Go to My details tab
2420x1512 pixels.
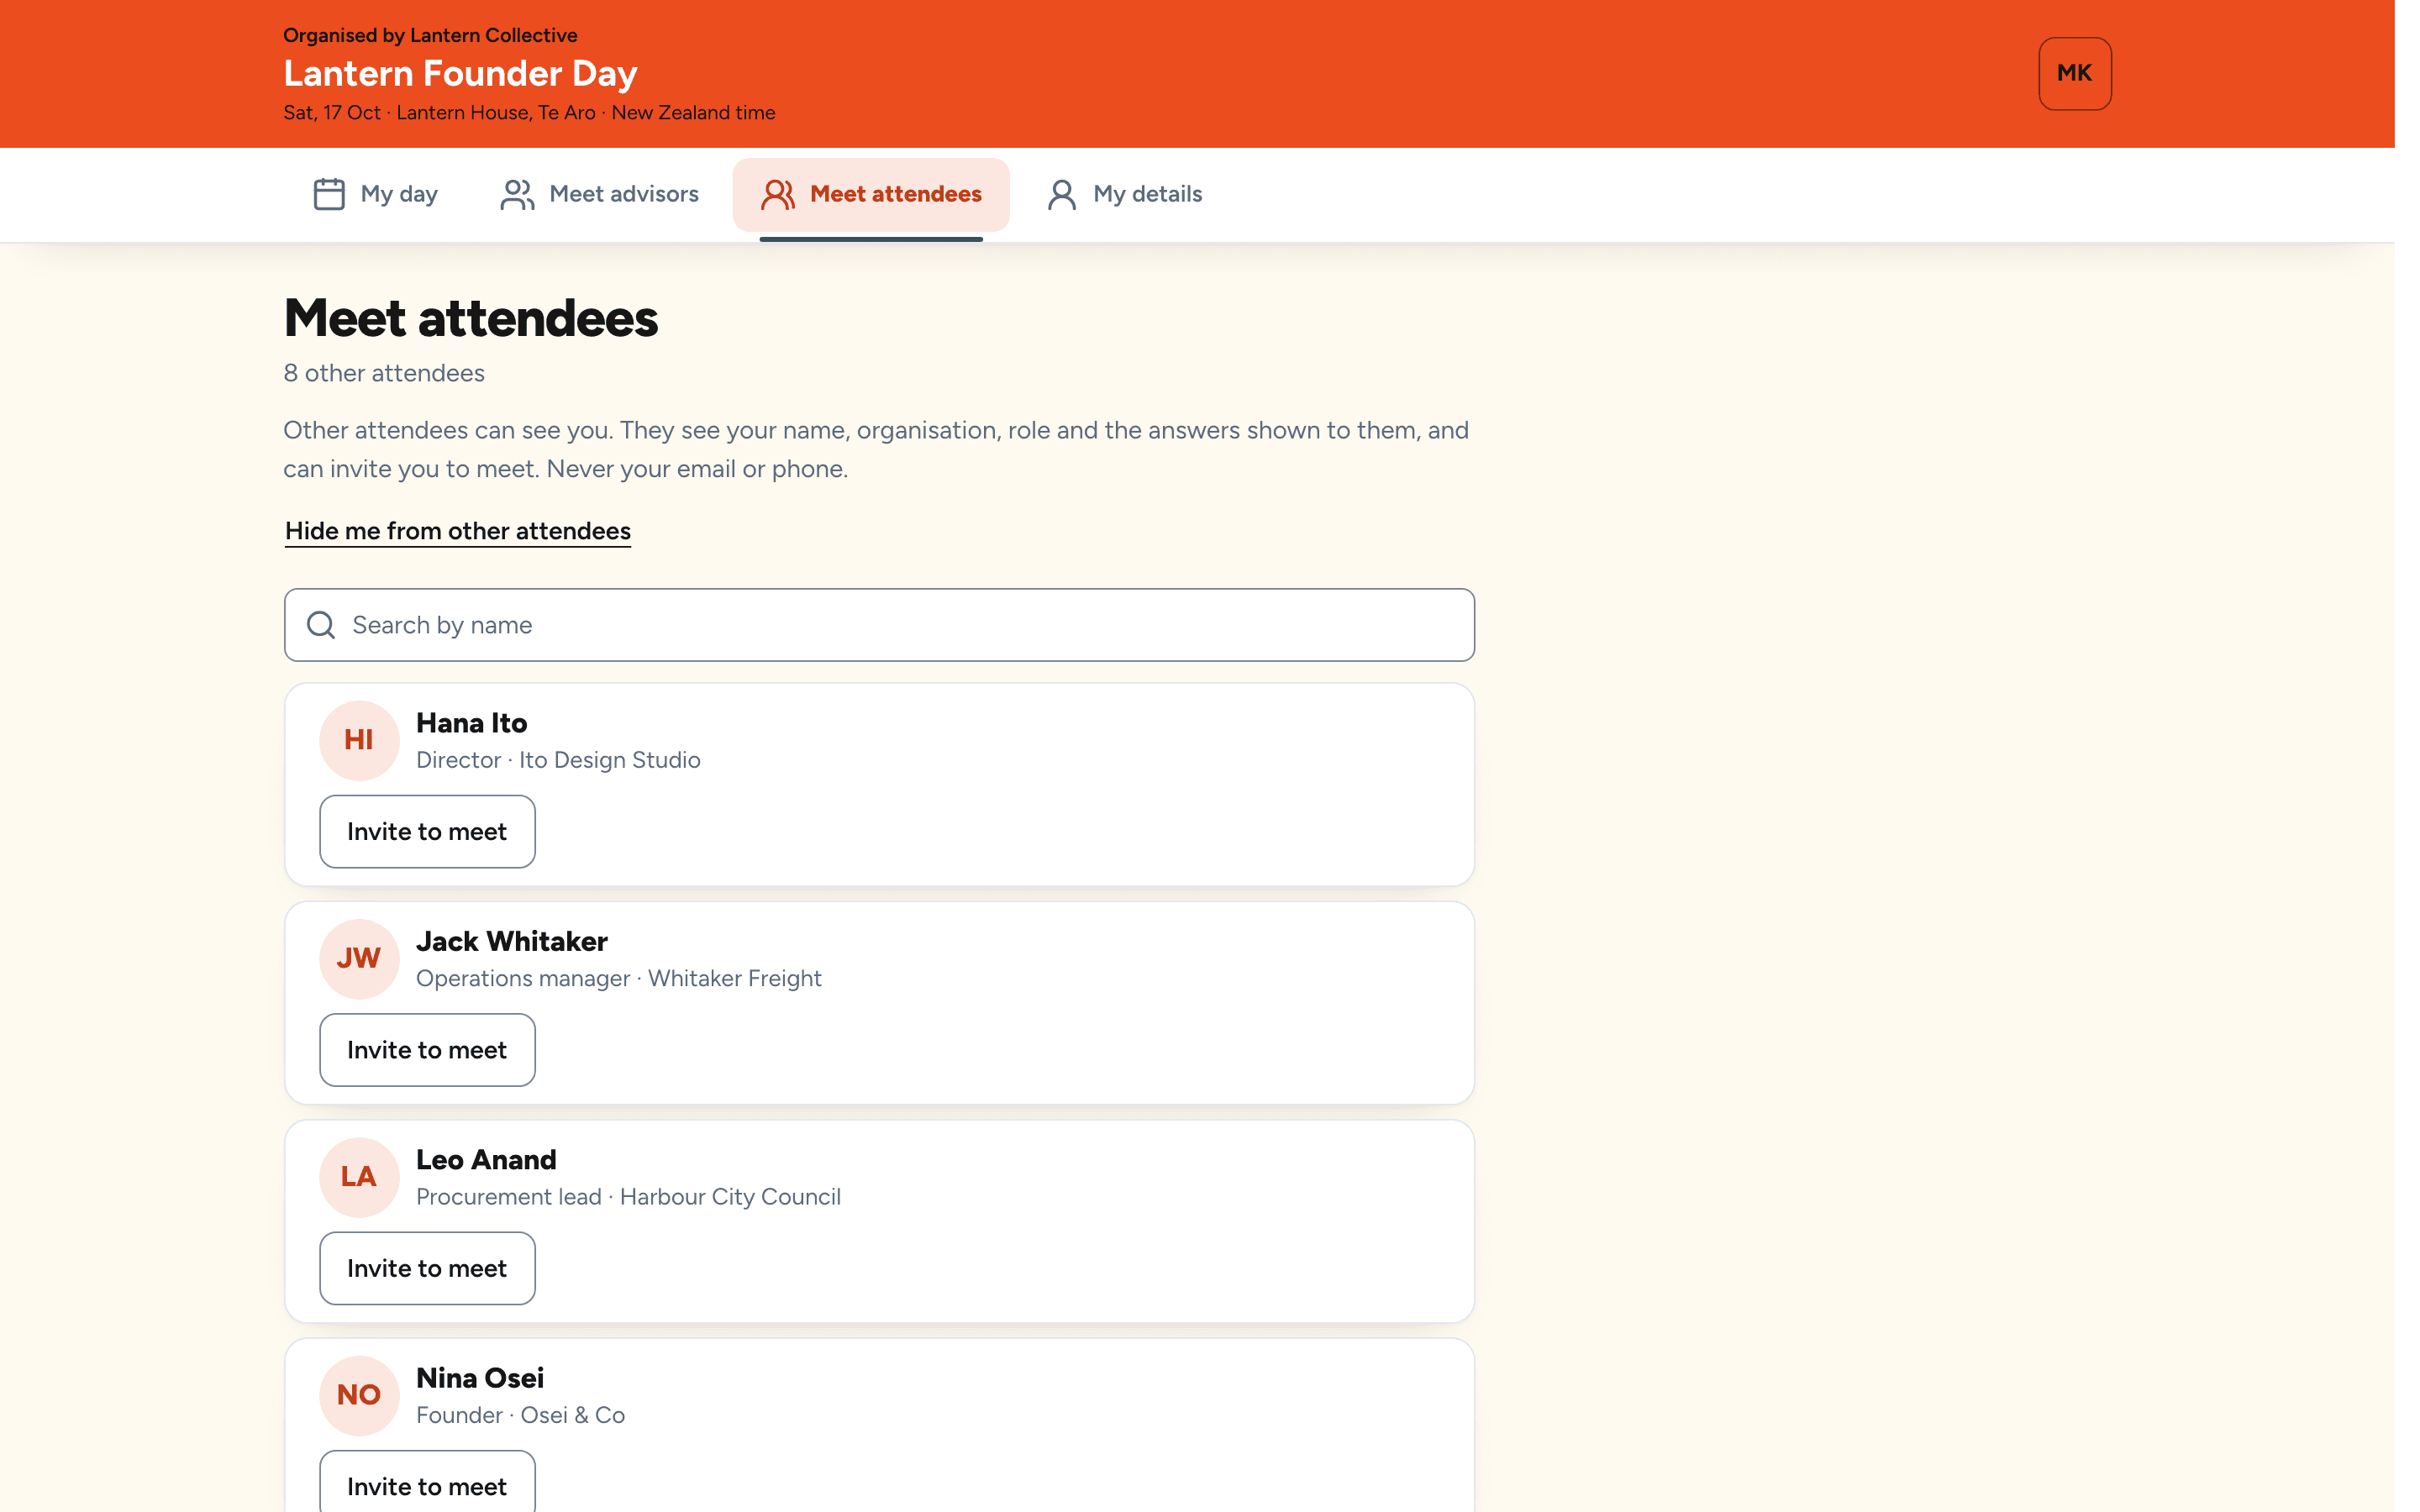tap(1125, 194)
